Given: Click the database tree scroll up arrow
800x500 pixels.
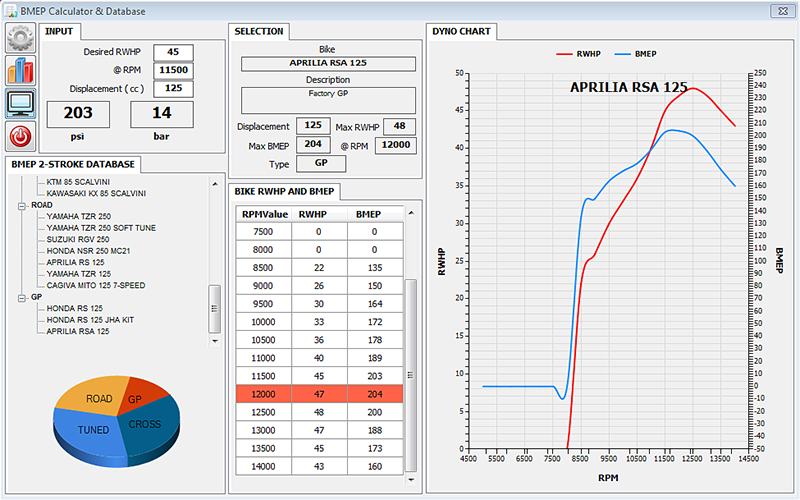Looking at the screenshot, I should point(215,184).
